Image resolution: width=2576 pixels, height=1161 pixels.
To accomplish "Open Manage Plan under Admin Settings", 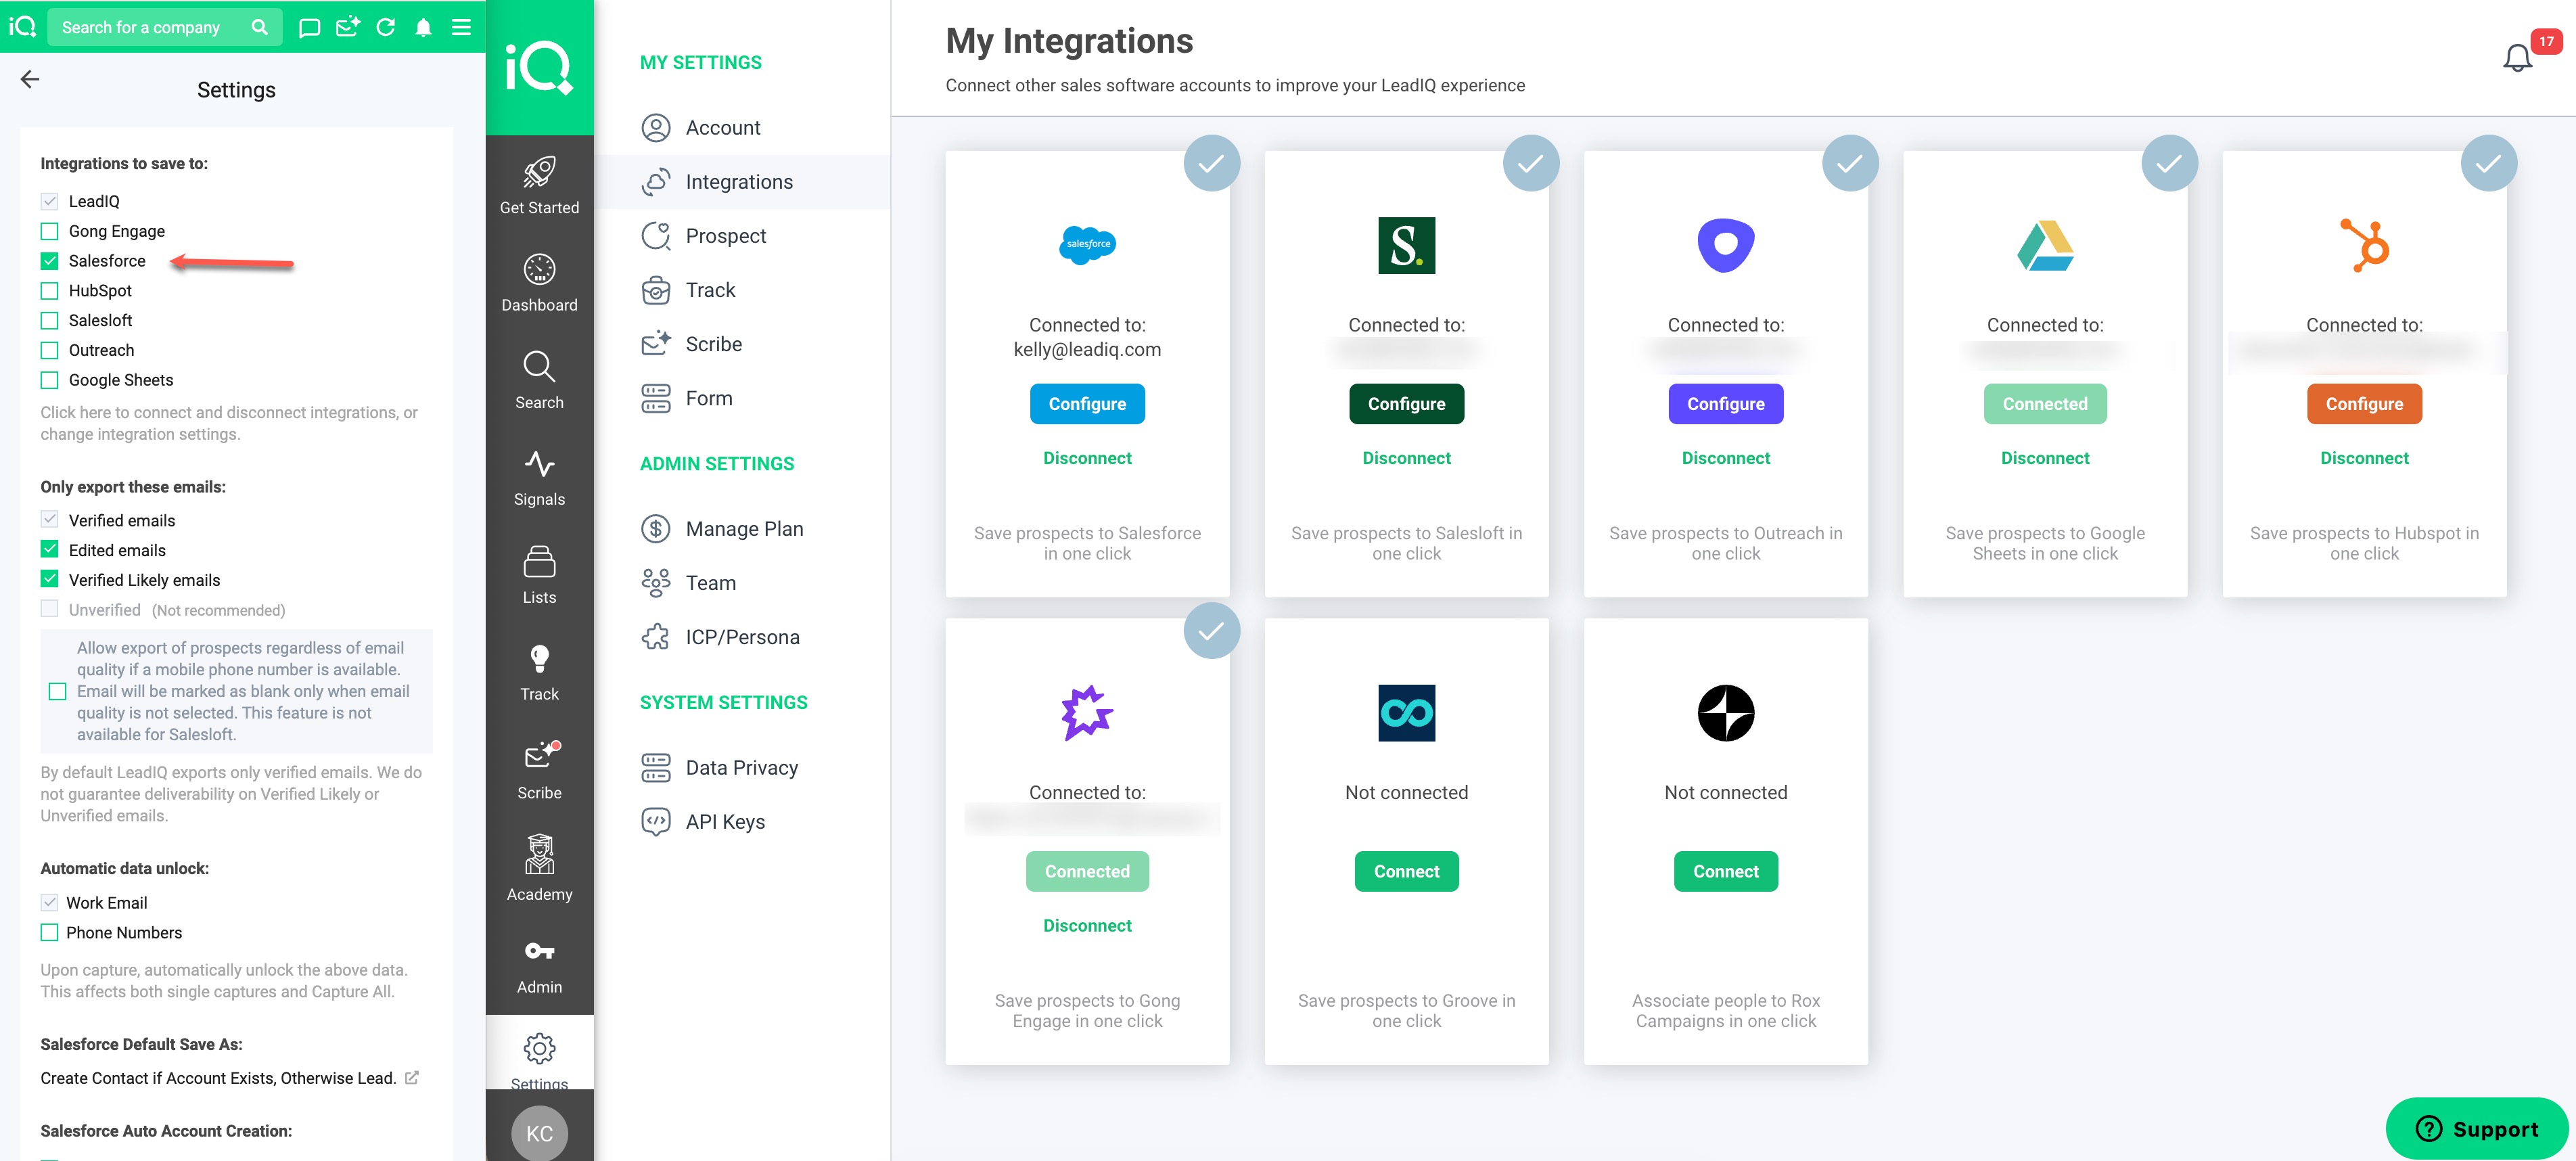I will pos(743,529).
